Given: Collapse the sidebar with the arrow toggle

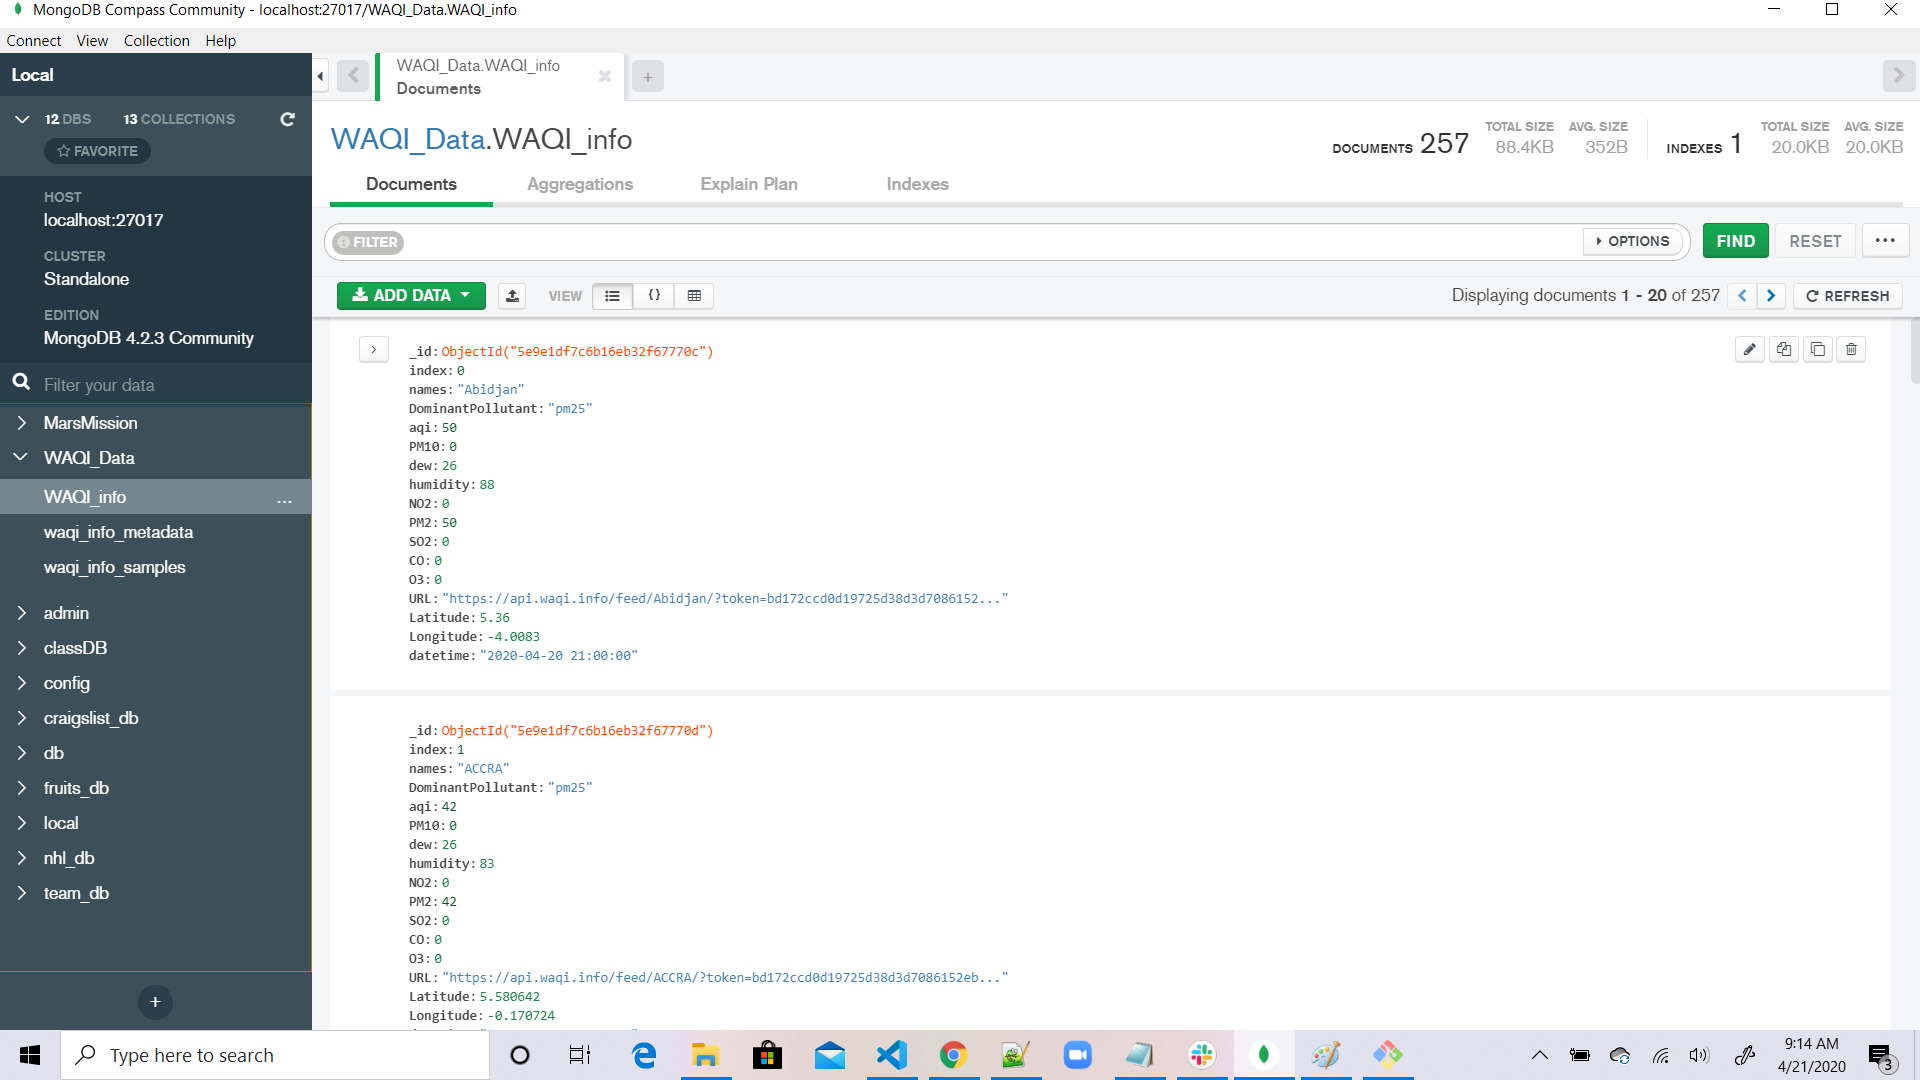Looking at the screenshot, I should point(320,76).
